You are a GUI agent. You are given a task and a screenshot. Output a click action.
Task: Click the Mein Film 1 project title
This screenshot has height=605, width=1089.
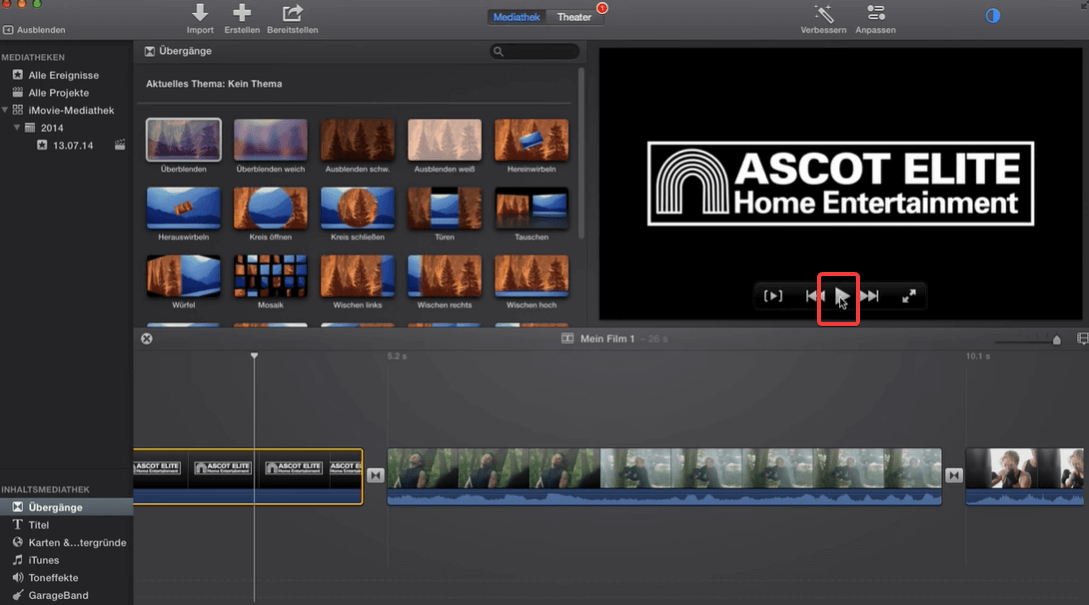tap(608, 339)
